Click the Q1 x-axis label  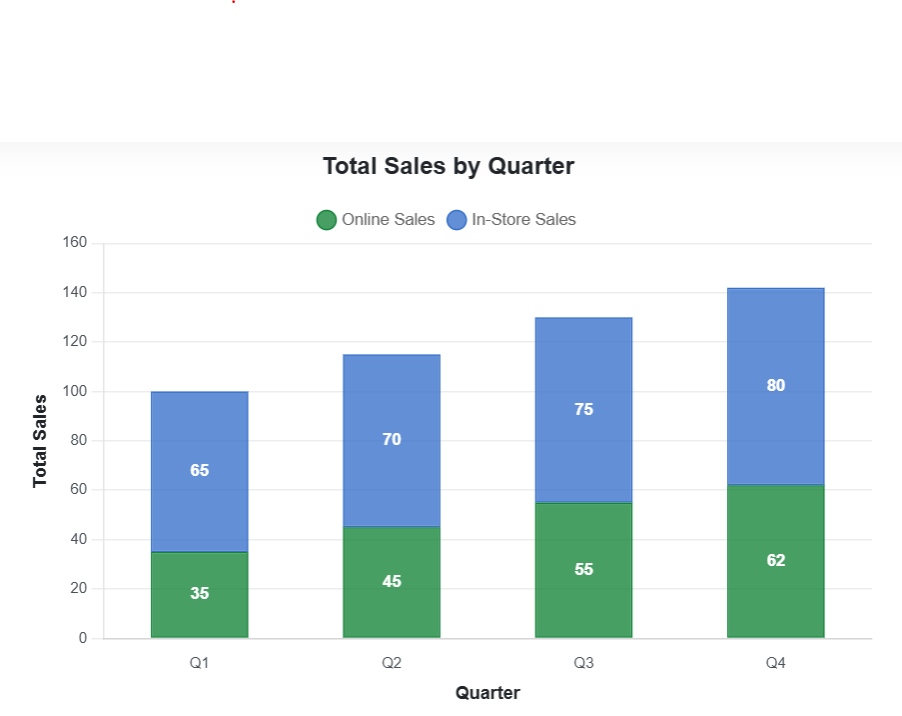coord(200,663)
